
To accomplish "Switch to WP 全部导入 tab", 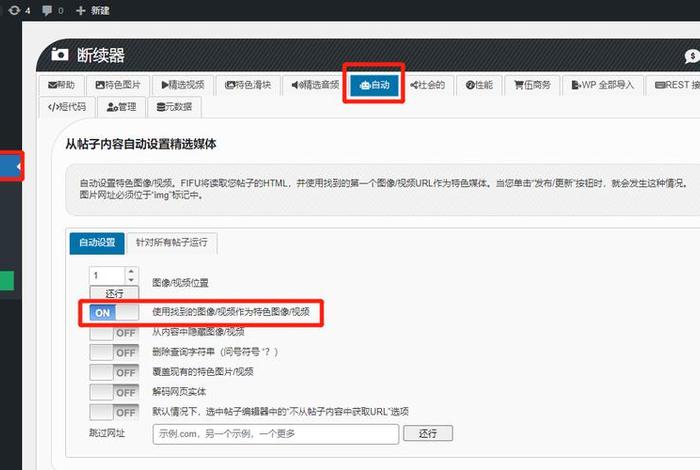I will (602, 85).
